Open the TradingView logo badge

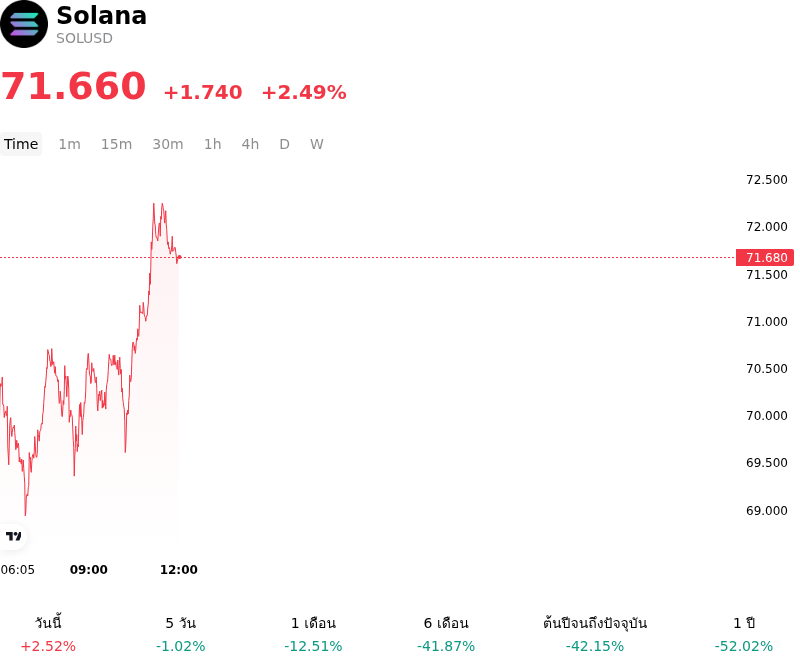tap(13, 536)
